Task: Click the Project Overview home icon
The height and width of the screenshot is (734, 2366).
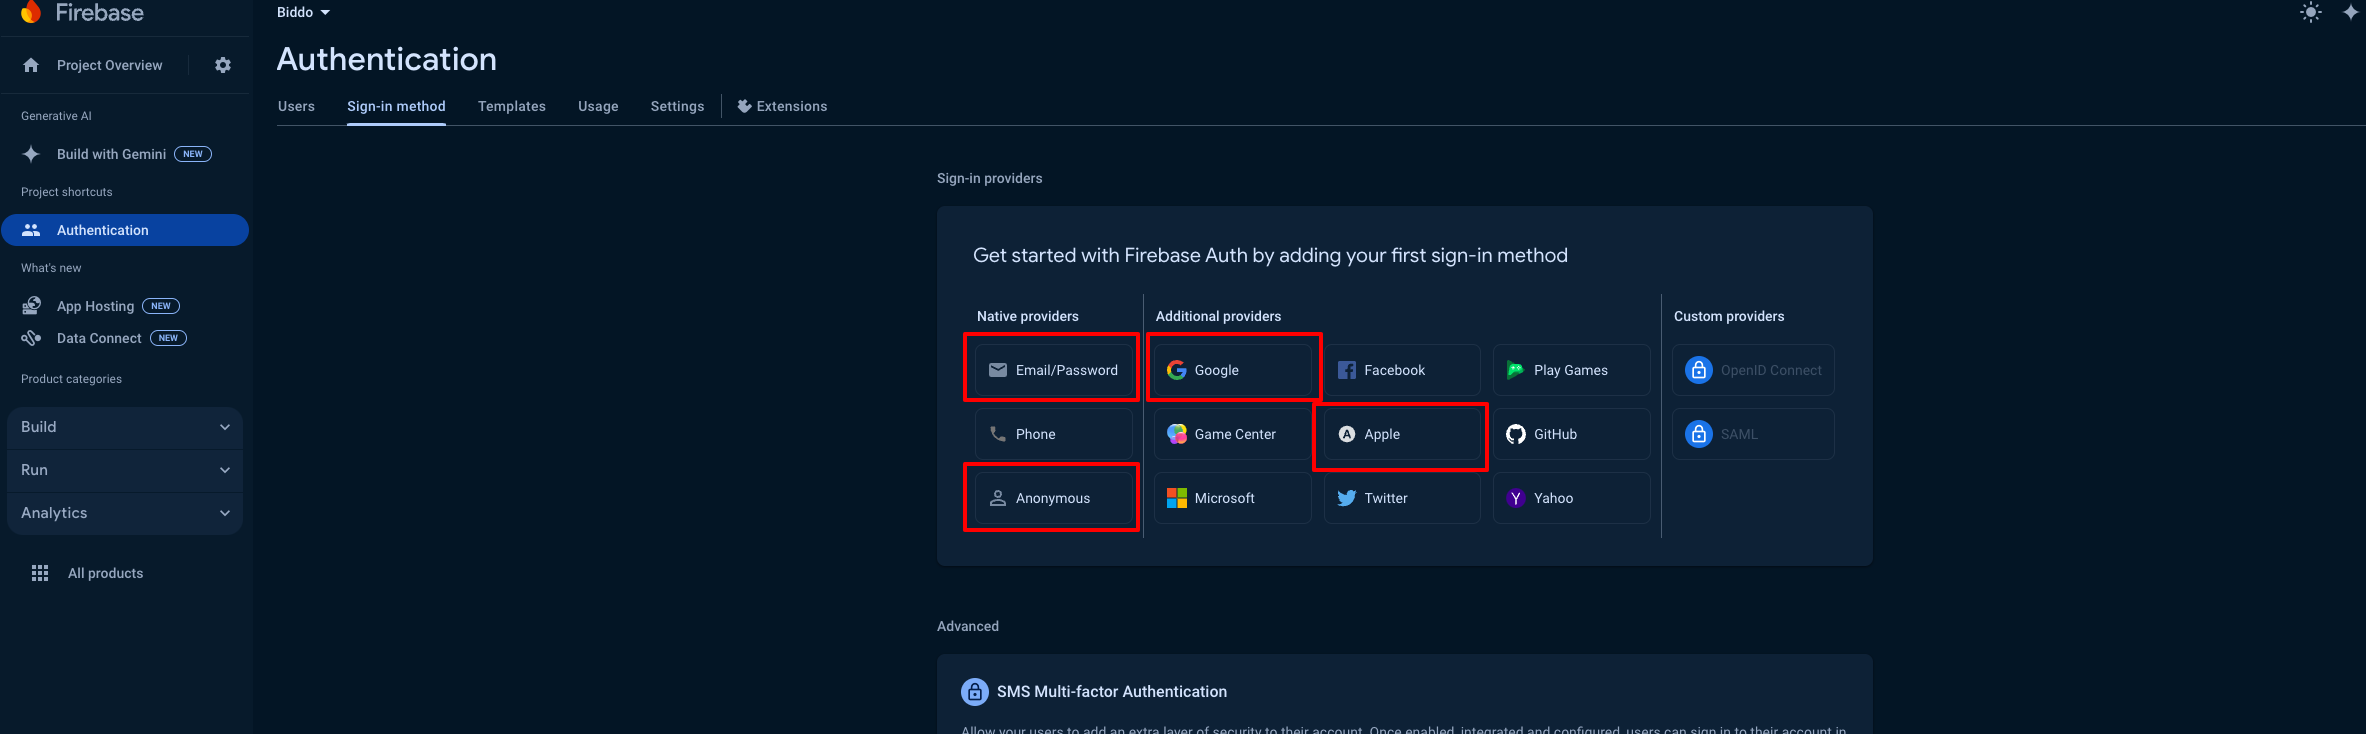Action: click(31, 65)
